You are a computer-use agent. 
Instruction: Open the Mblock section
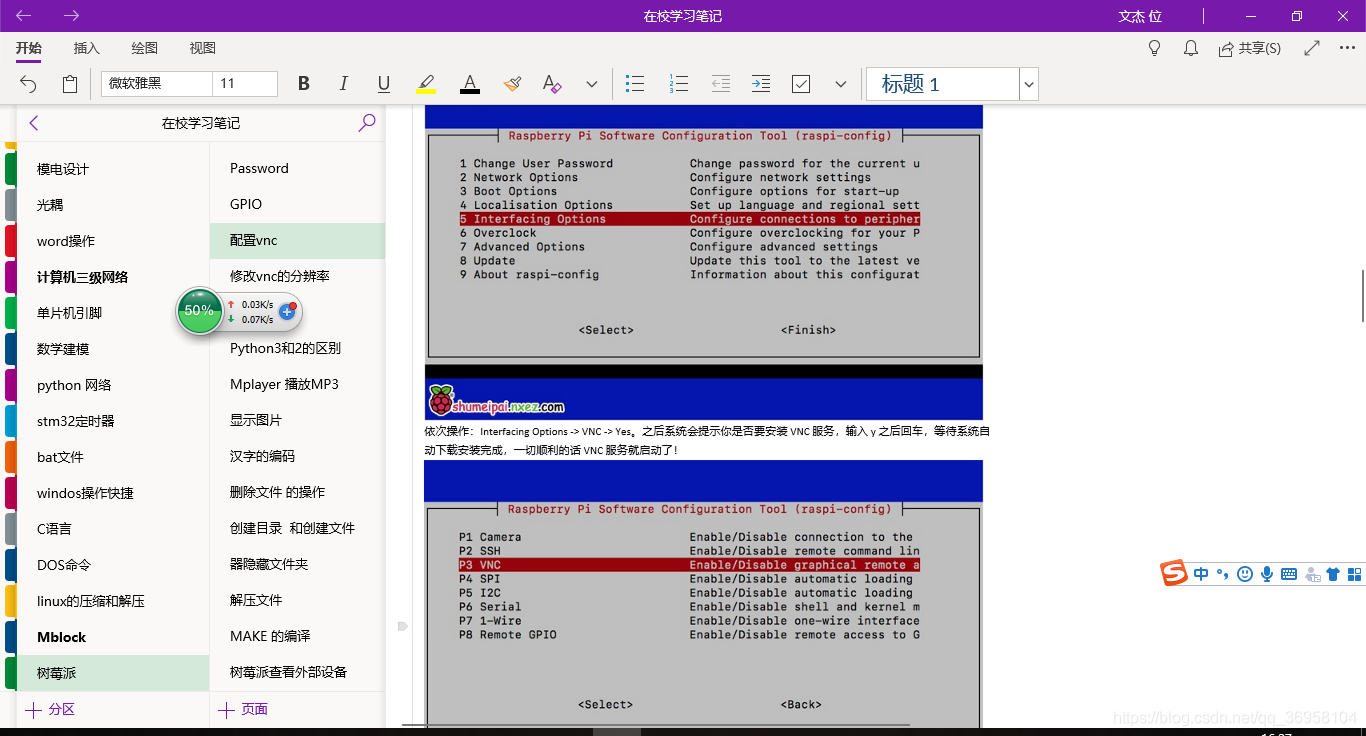pyautogui.click(x=113, y=637)
